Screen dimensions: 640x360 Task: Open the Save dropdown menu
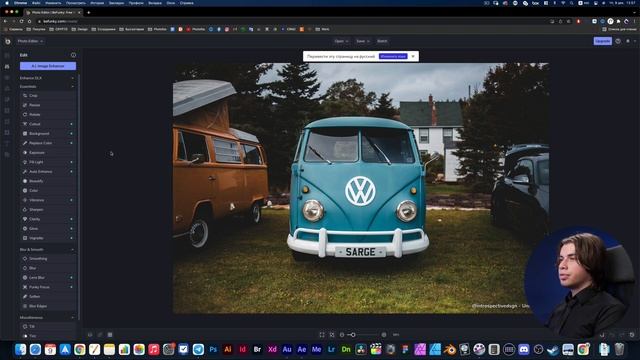click(362, 41)
